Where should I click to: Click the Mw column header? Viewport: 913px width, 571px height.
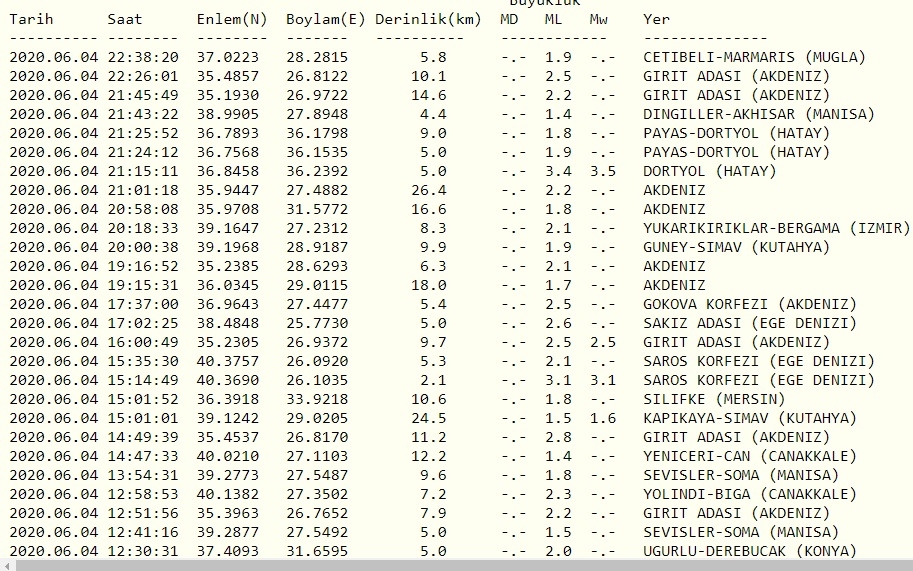pos(598,19)
